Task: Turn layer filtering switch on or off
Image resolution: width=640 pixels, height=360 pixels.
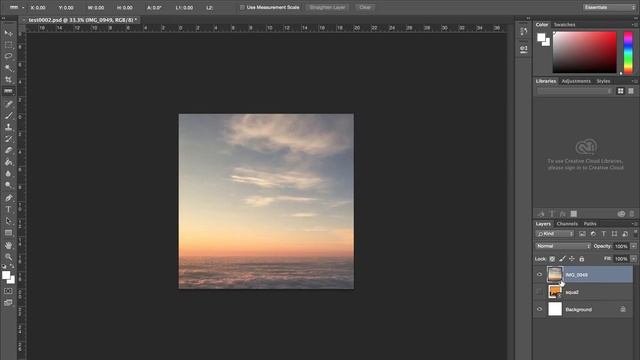Action: [635, 233]
